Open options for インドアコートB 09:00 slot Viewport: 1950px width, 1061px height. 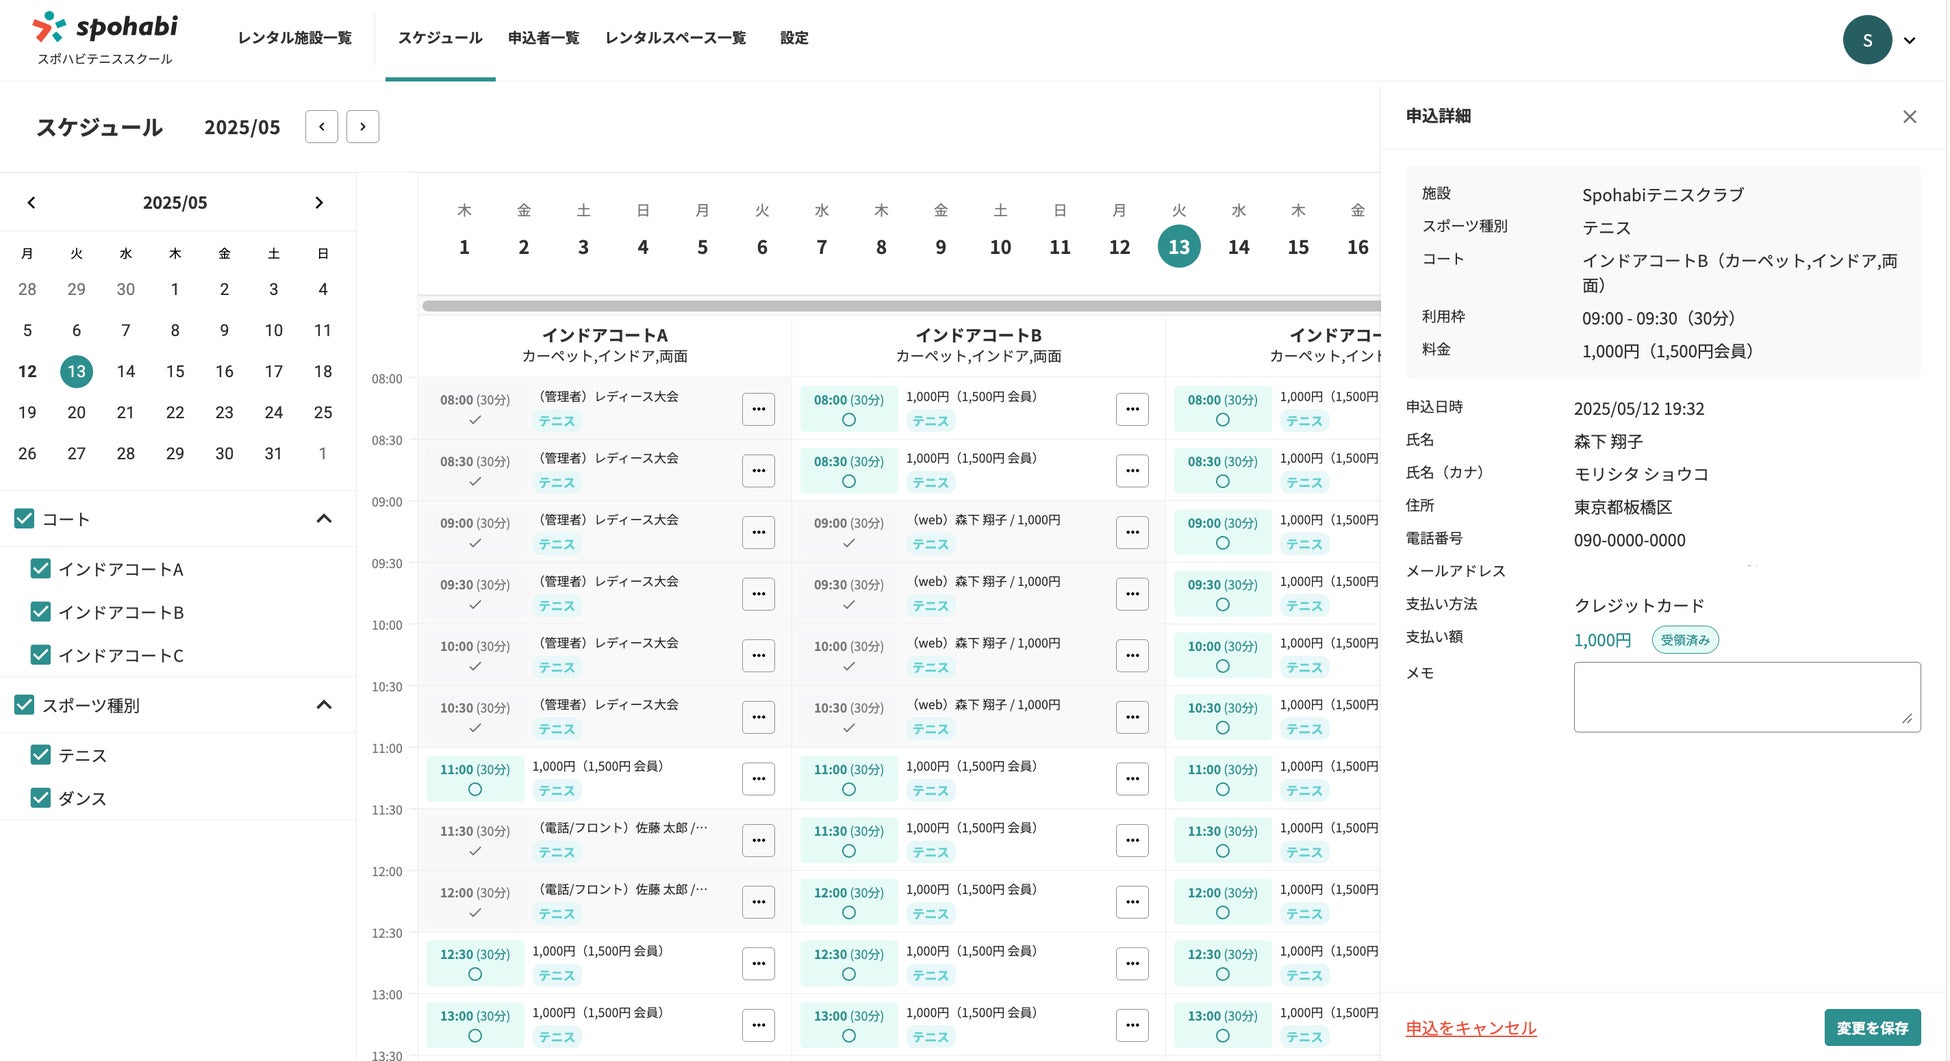1132,532
